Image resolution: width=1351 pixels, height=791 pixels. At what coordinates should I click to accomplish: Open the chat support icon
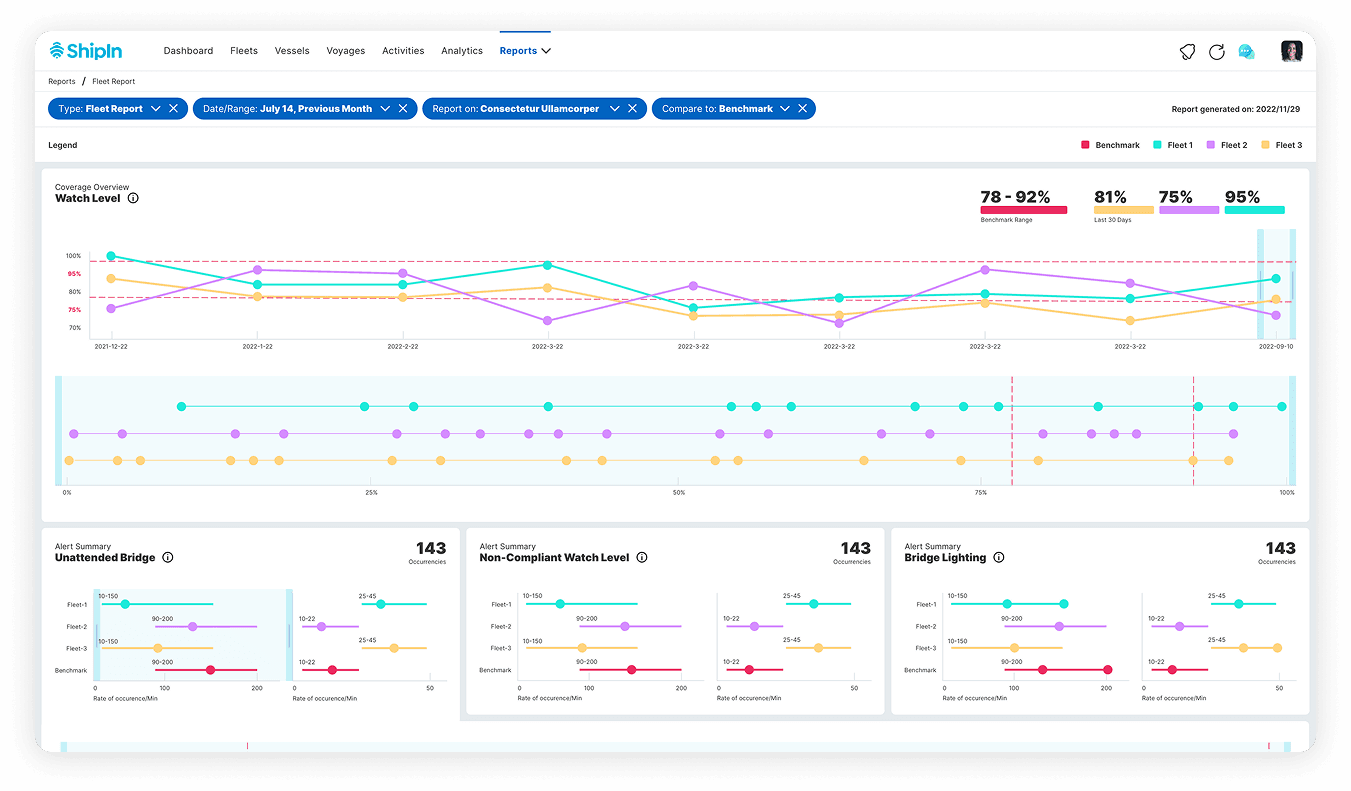tap(1247, 50)
